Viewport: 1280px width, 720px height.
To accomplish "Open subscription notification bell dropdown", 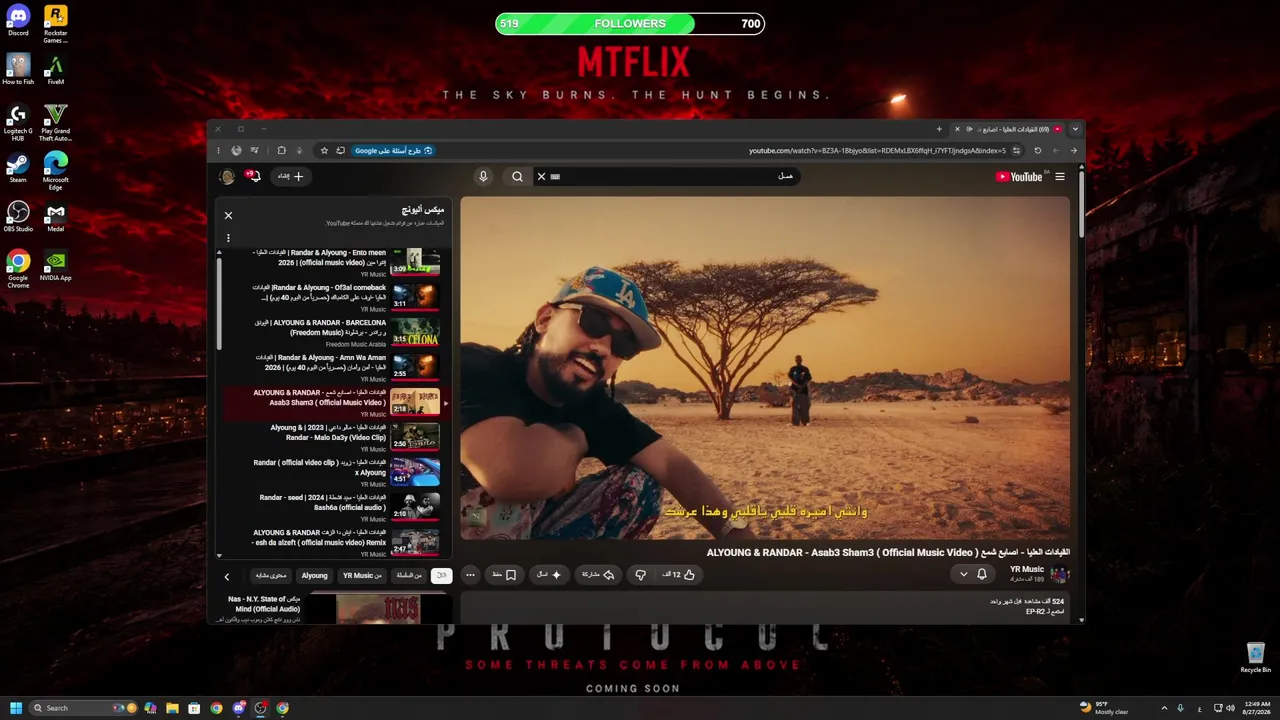I will (973, 575).
